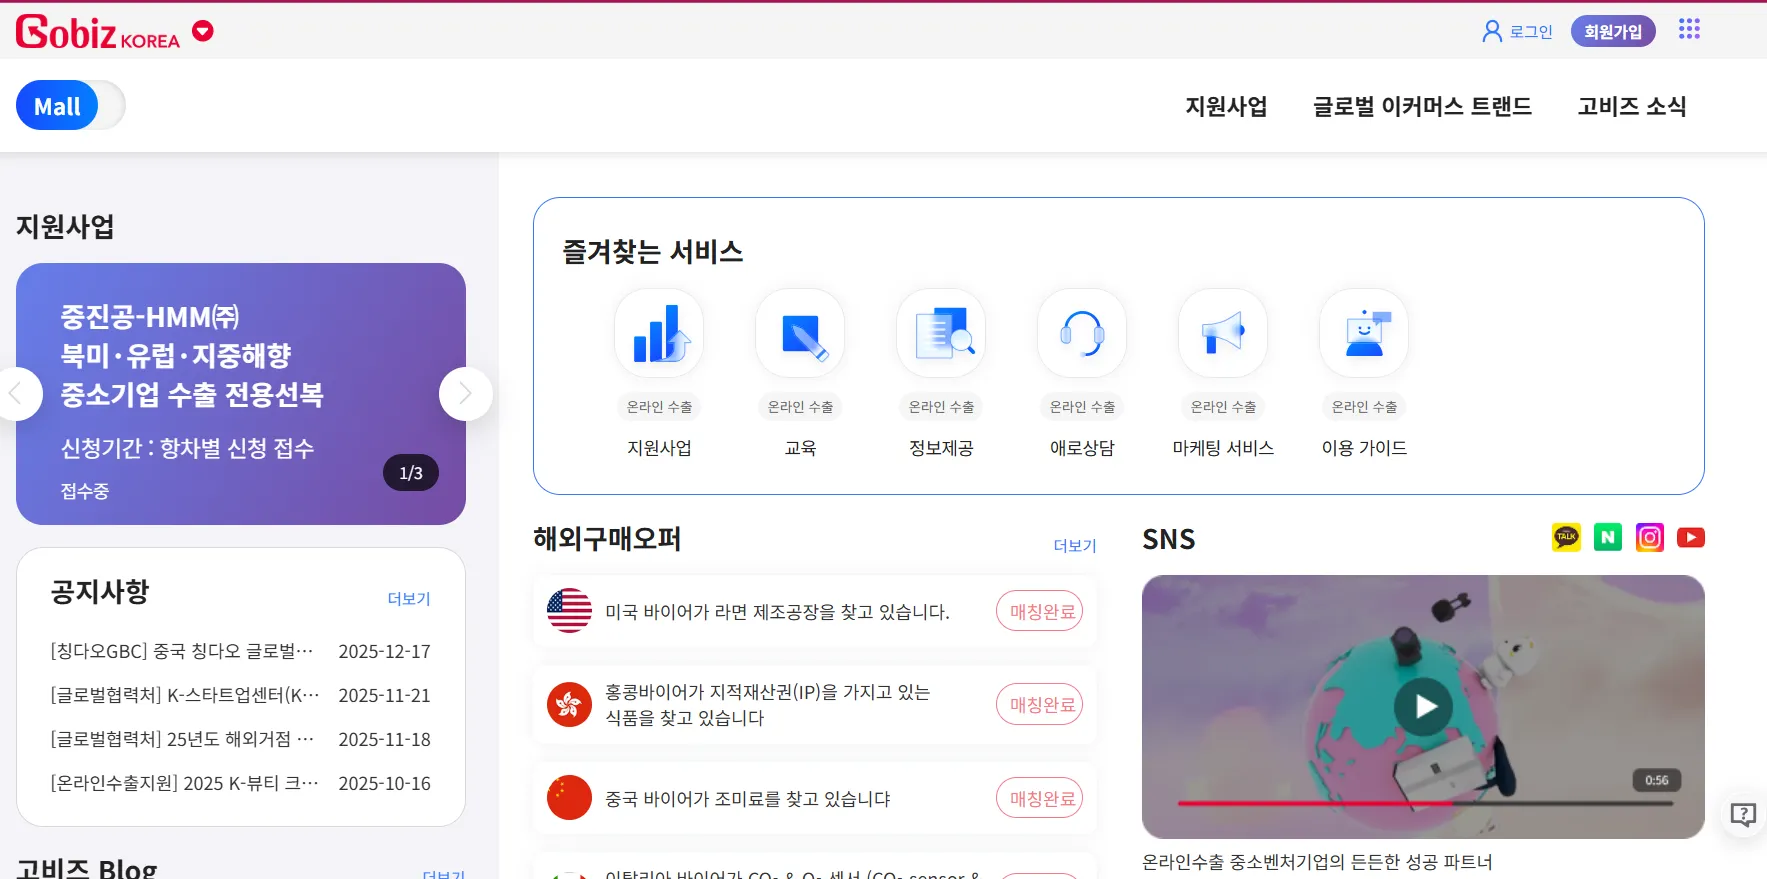The height and width of the screenshot is (879, 1767).
Task: Click the GobizKOREA logo
Action: click(x=98, y=32)
